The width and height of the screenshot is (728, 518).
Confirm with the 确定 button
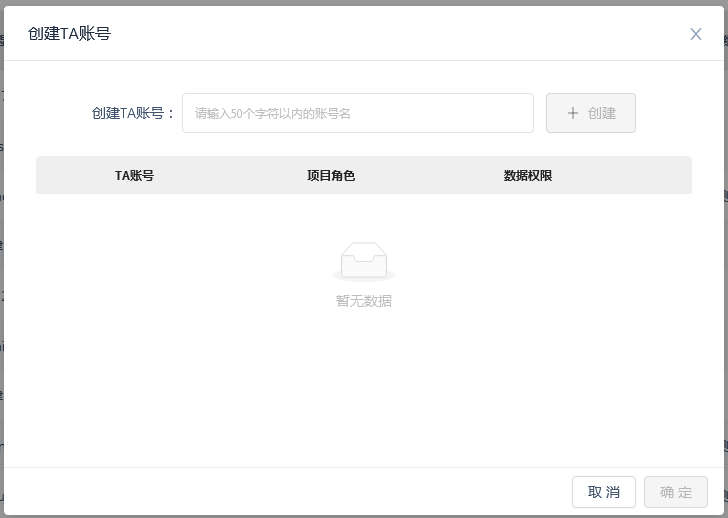(x=676, y=492)
